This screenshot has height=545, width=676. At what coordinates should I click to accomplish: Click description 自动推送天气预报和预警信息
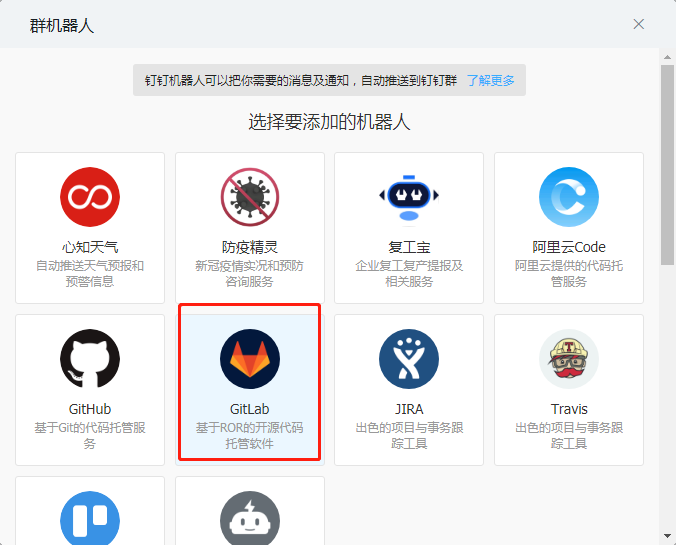pos(90,273)
